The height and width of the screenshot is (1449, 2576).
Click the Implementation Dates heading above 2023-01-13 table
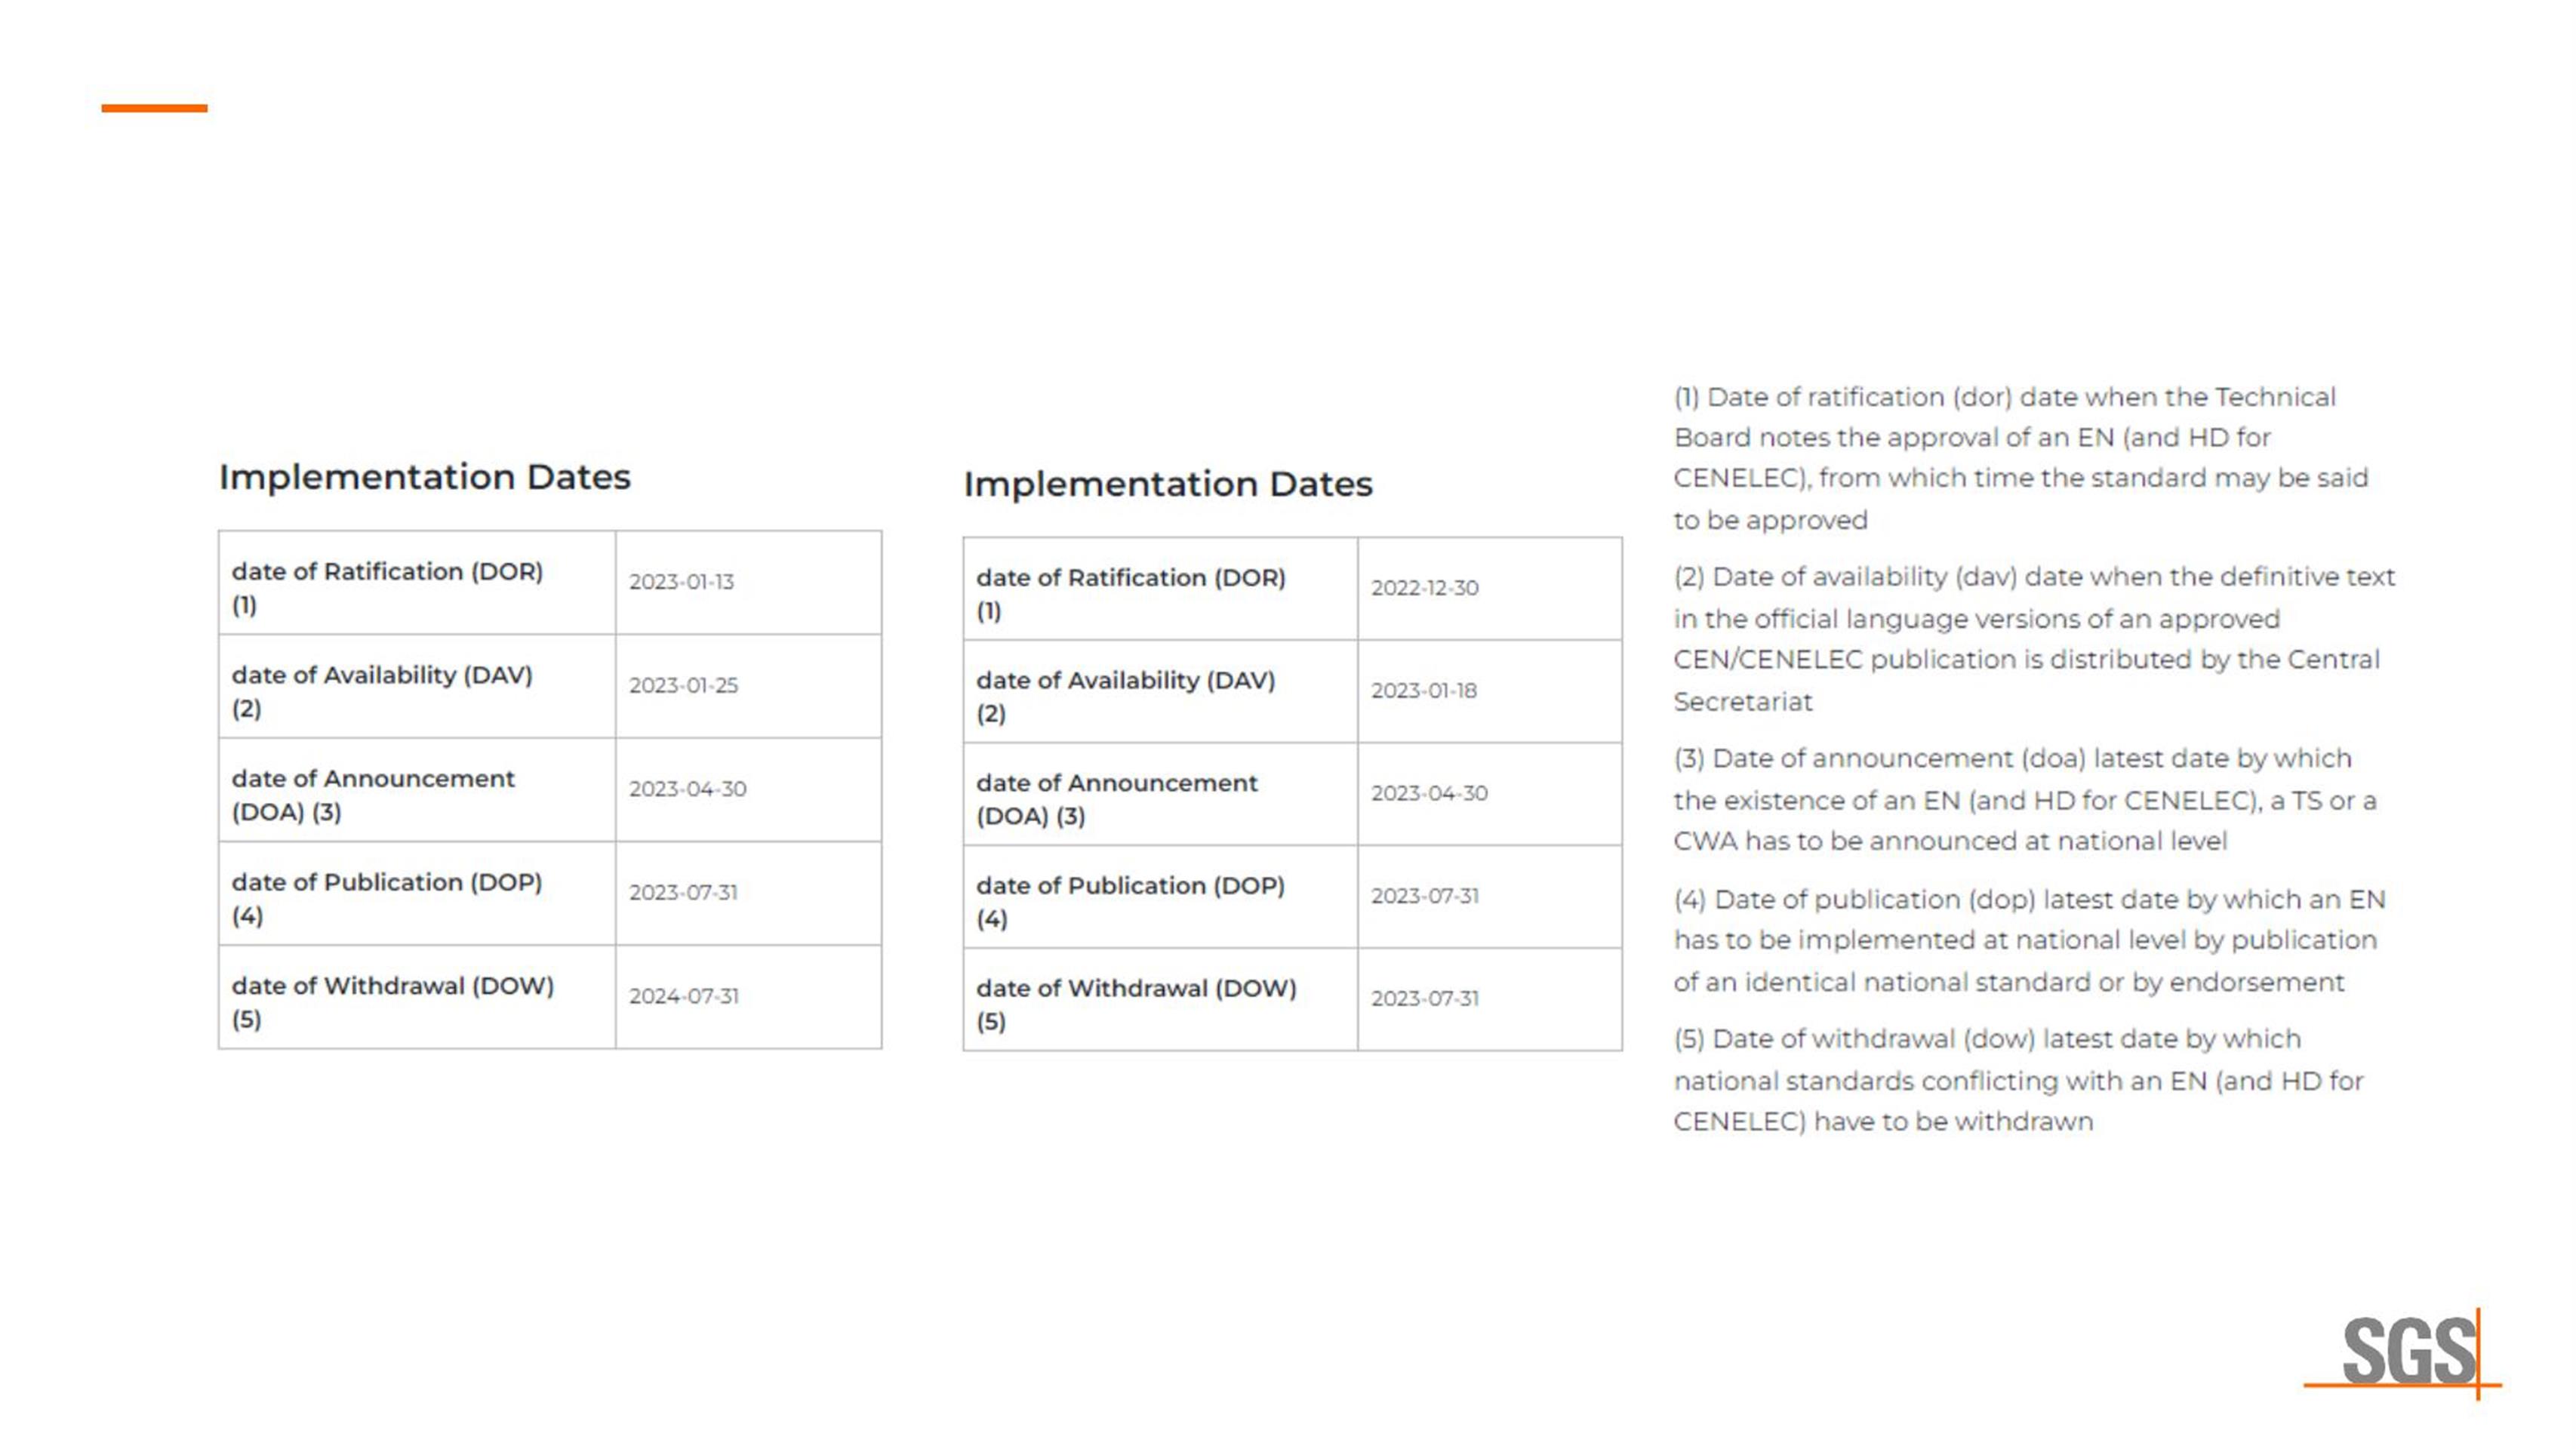(424, 477)
